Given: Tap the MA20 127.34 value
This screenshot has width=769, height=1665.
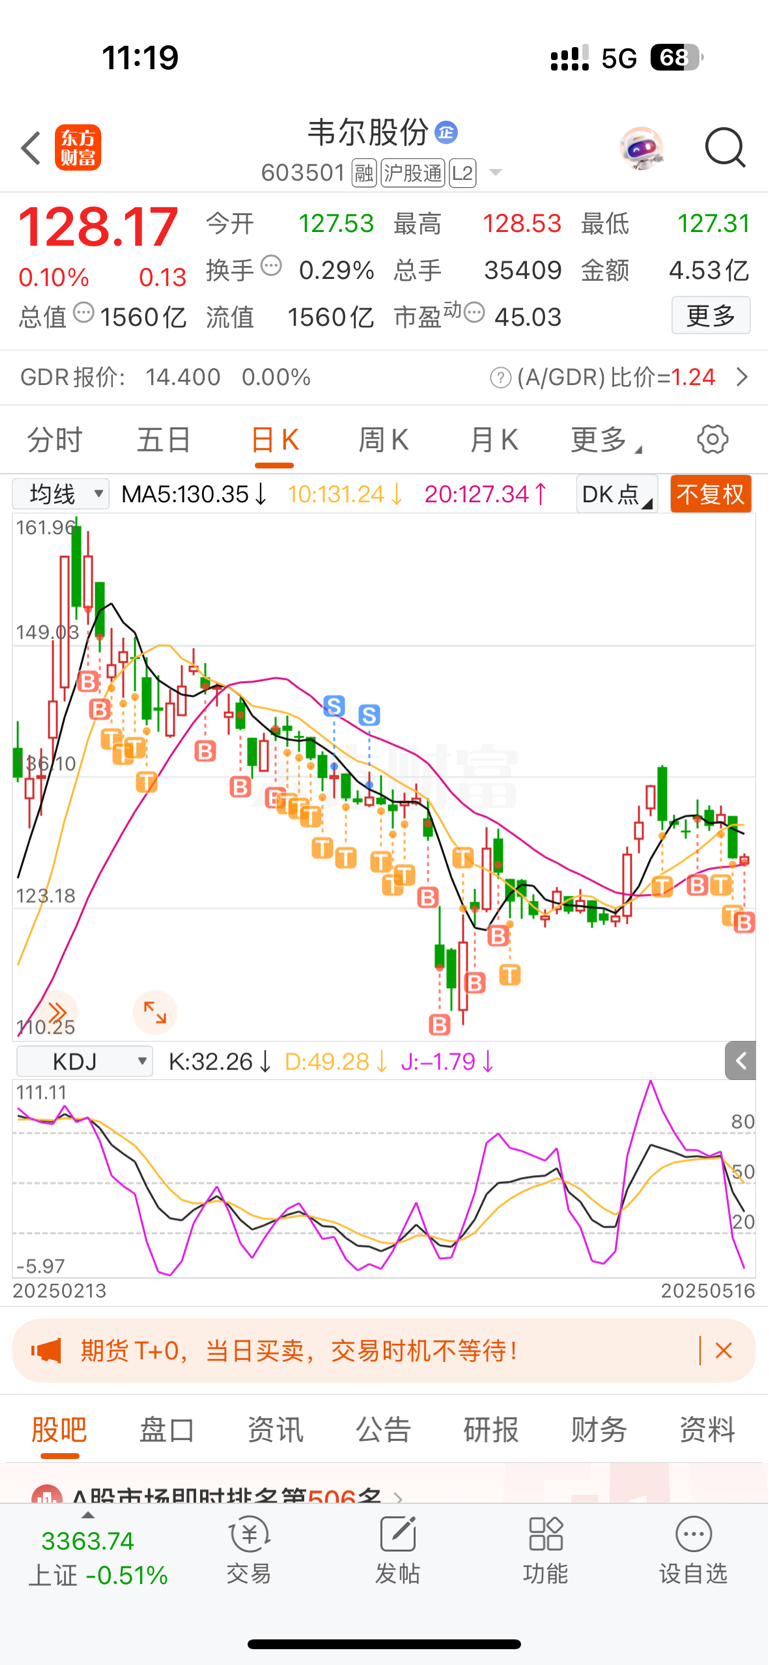Looking at the screenshot, I should tap(486, 494).
